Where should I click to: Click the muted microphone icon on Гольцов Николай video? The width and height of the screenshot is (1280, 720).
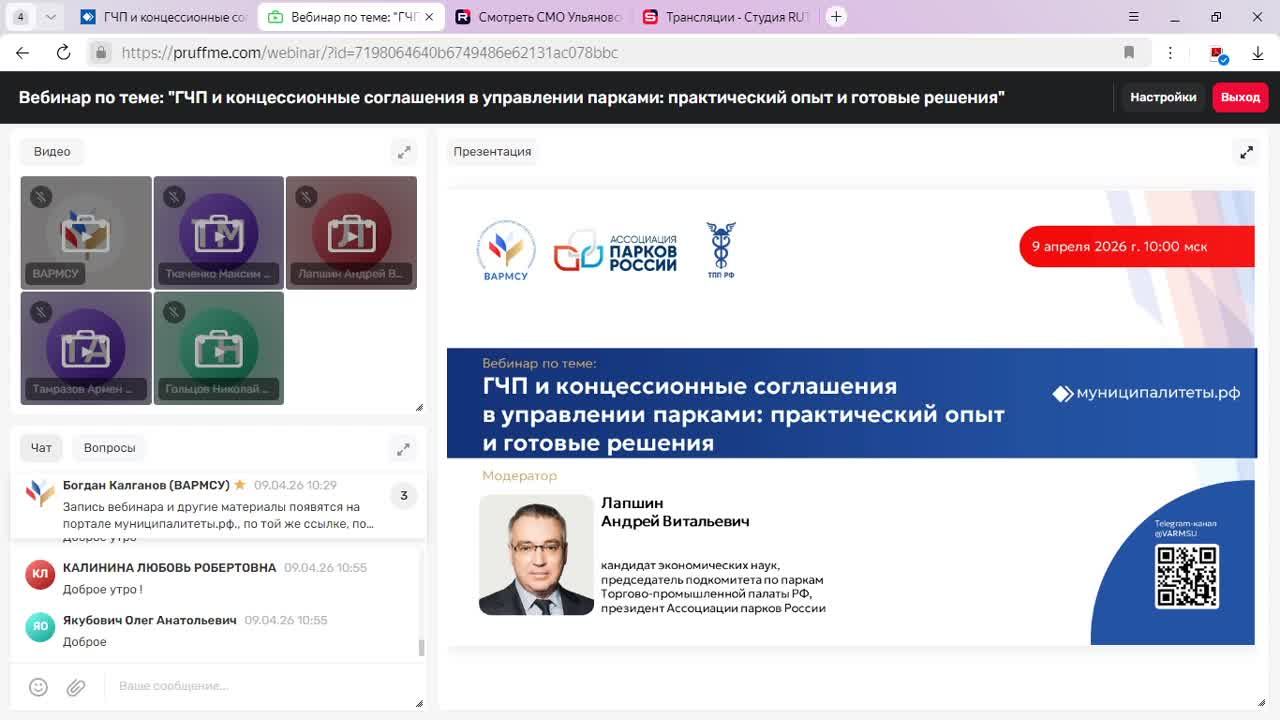(174, 312)
